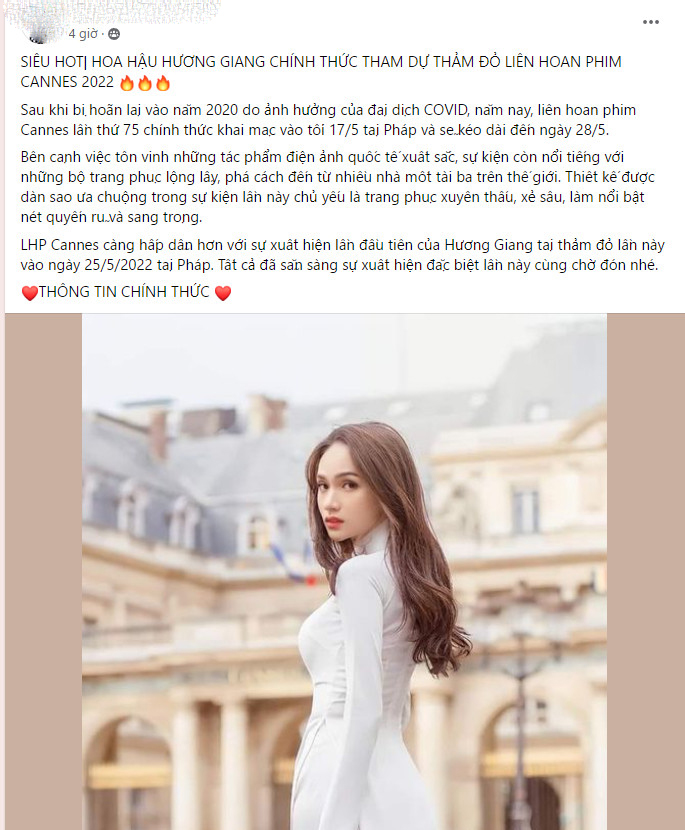Open the attached photo of the woman
The image size is (685, 830).
[x=344, y=572]
